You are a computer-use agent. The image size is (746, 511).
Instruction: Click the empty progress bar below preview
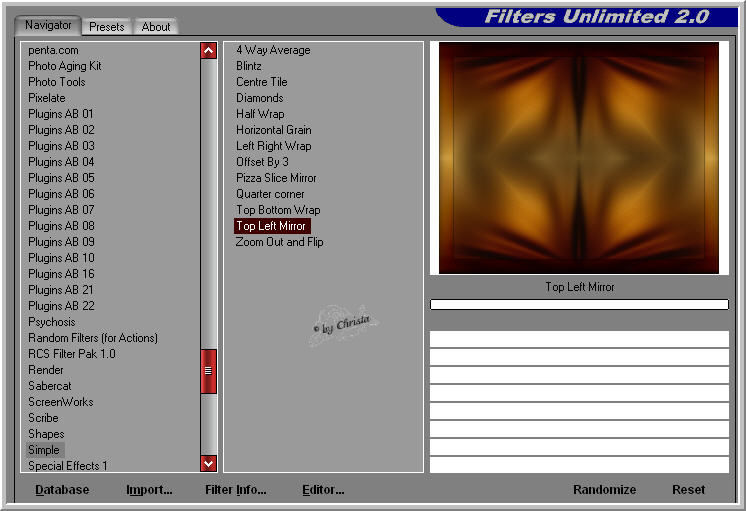click(x=579, y=305)
